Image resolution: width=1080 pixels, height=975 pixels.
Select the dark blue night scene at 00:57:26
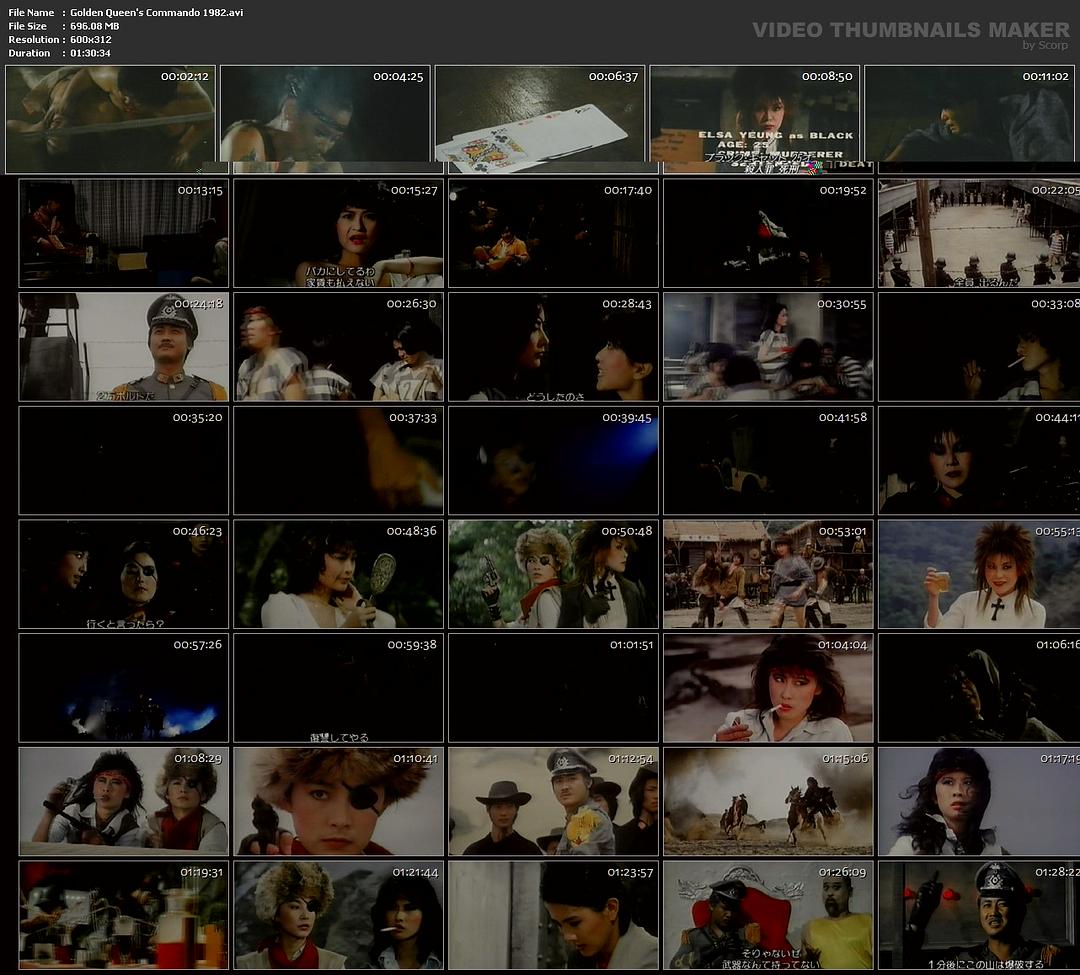[x=123, y=688]
